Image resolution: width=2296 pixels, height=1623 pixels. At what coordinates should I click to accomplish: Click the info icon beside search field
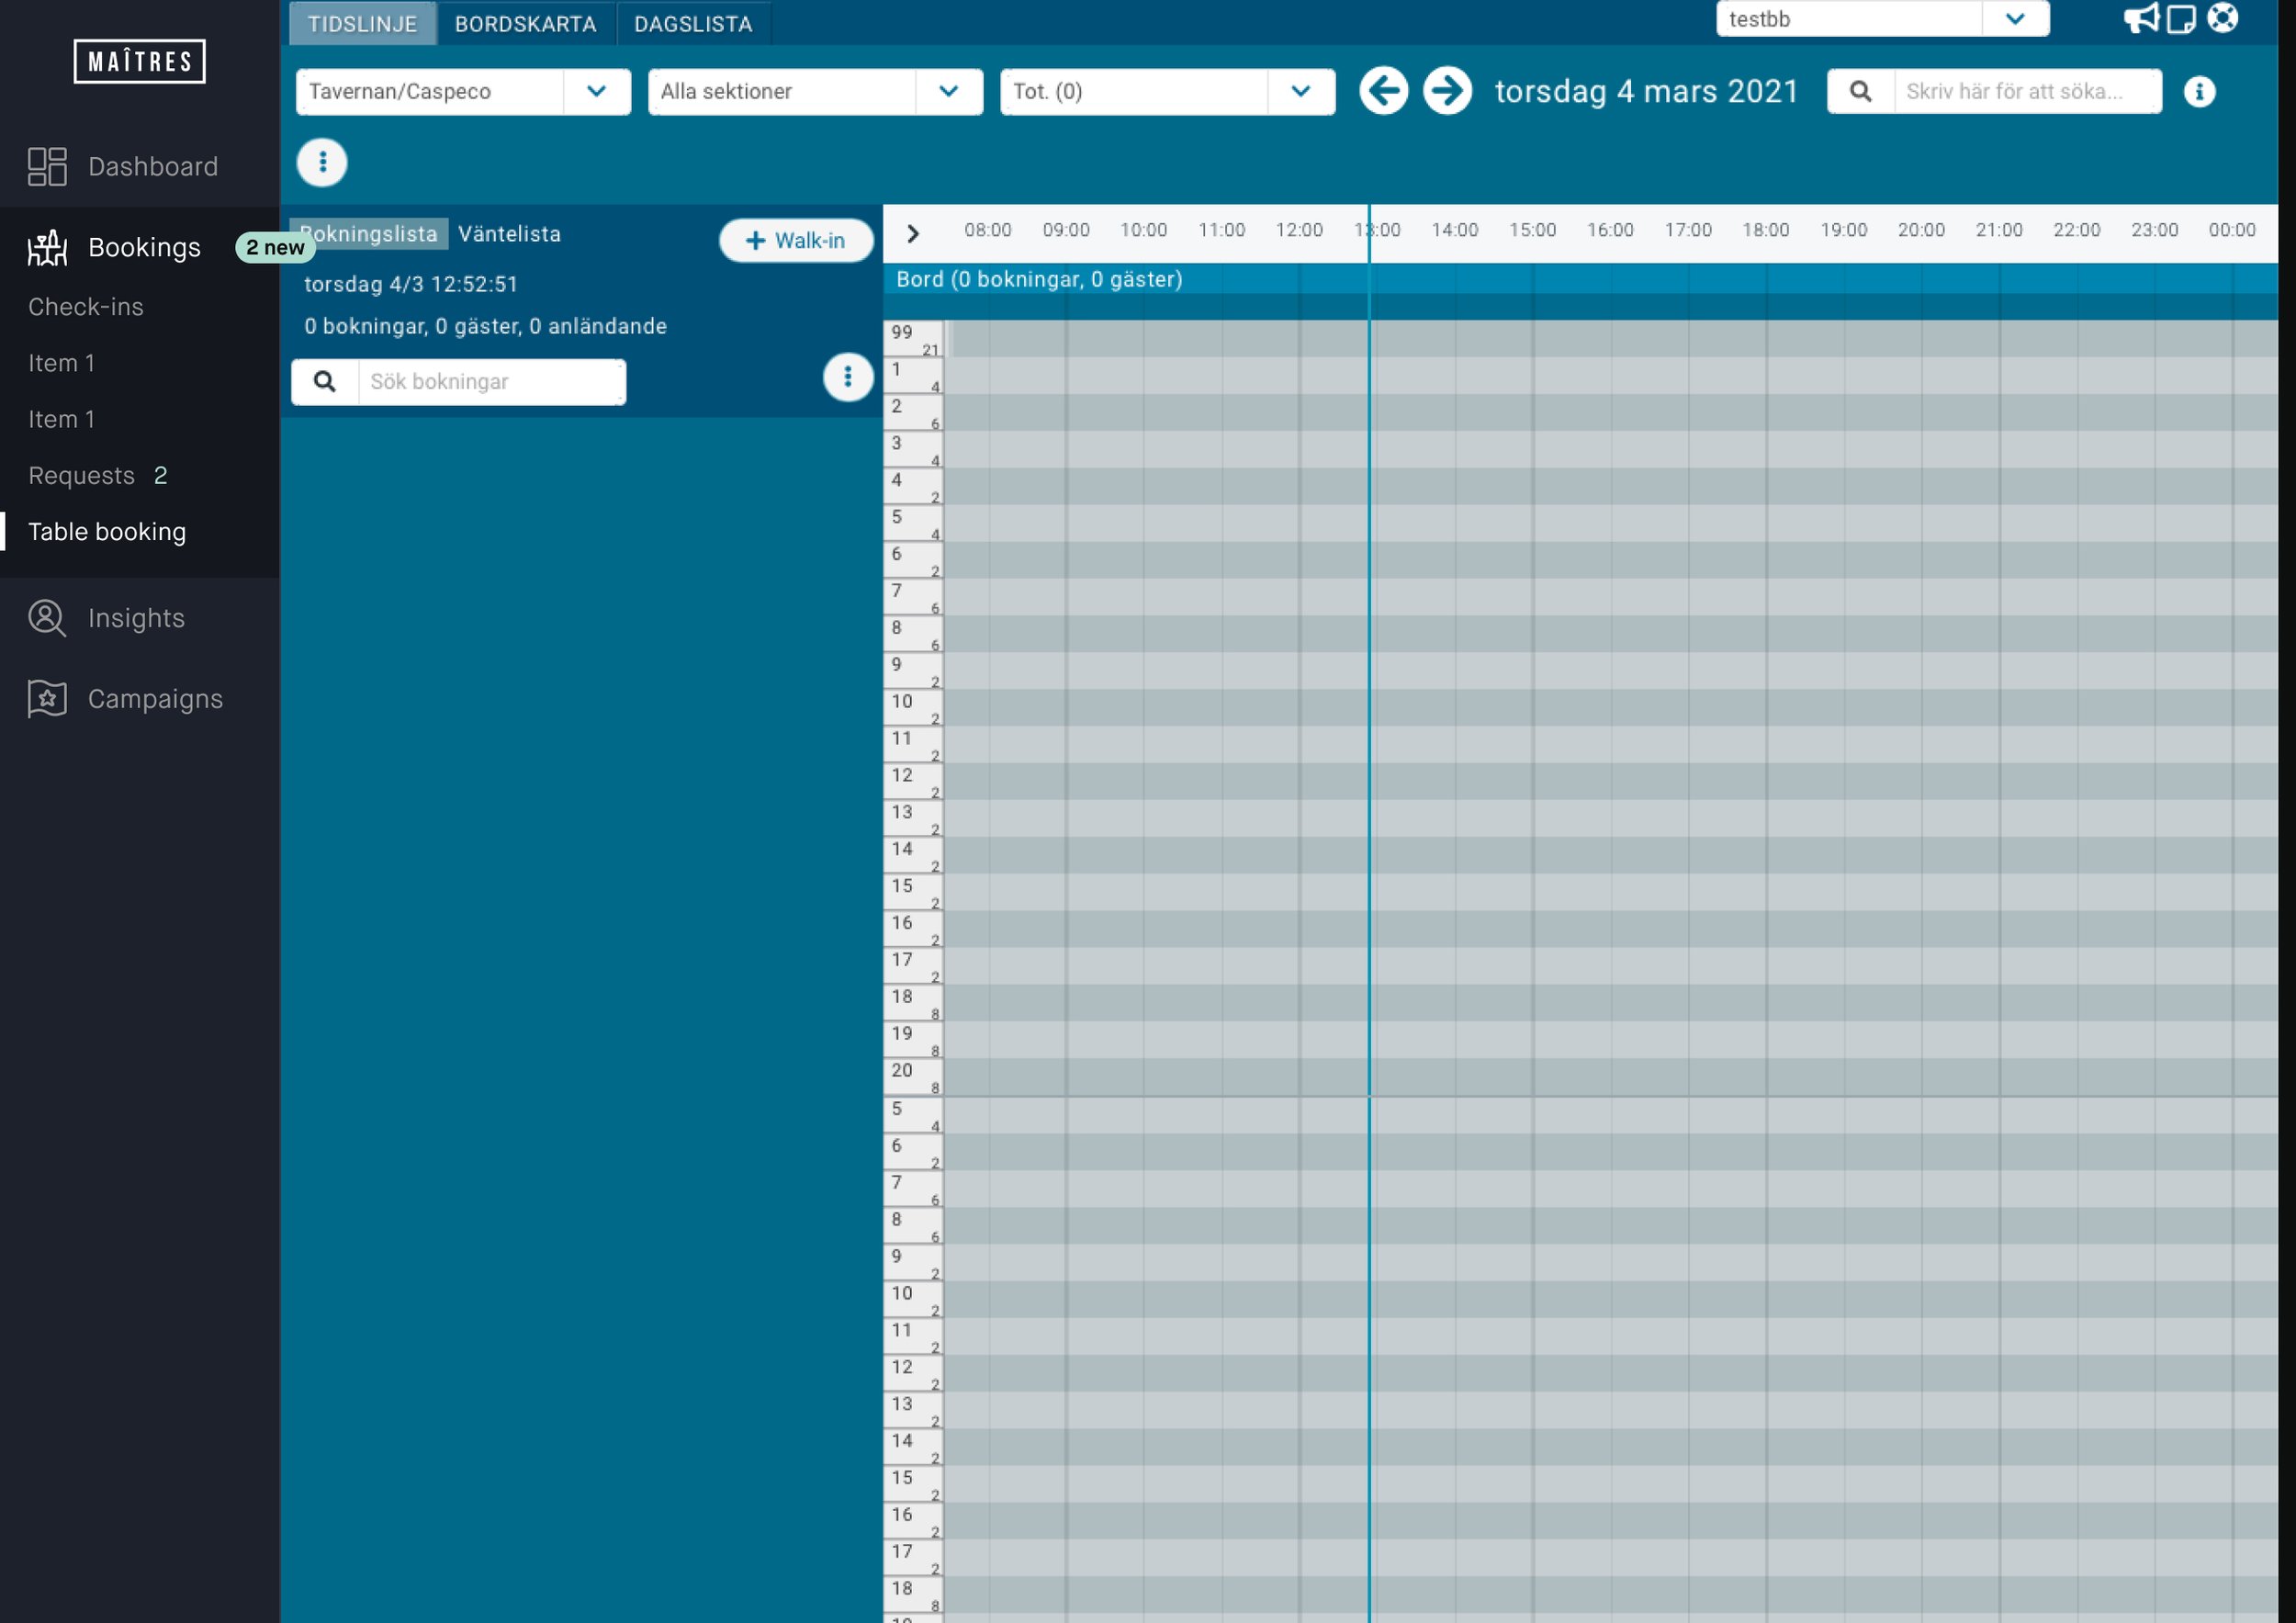click(x=2199, y=92)
